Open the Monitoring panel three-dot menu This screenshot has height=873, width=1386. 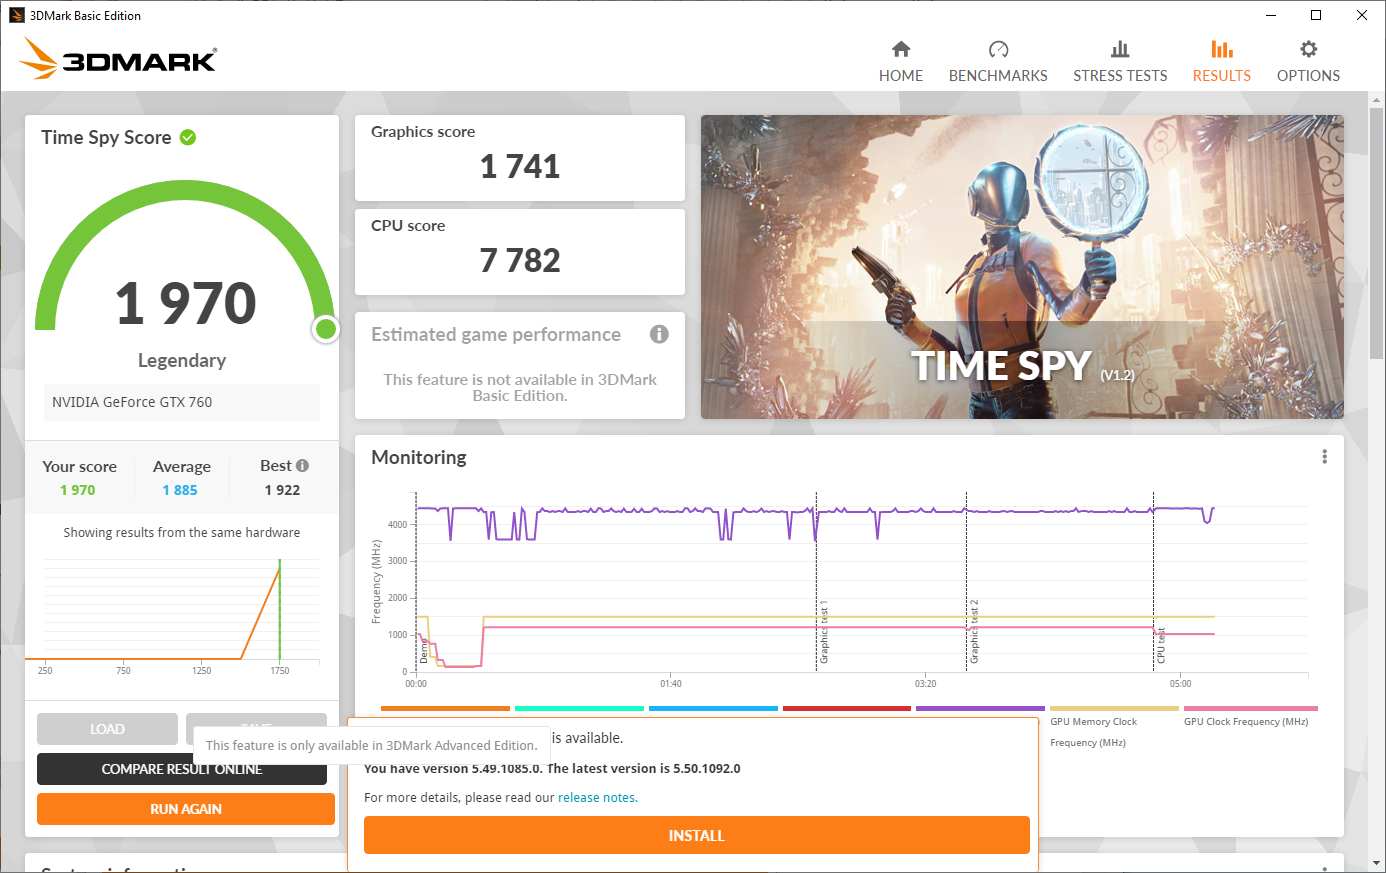point(1324,457)
